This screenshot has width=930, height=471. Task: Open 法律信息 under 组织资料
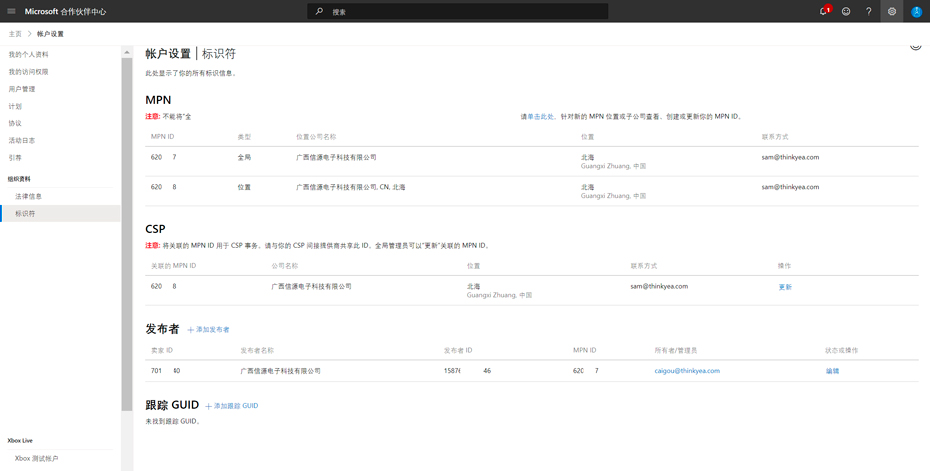tap(28, 196)
